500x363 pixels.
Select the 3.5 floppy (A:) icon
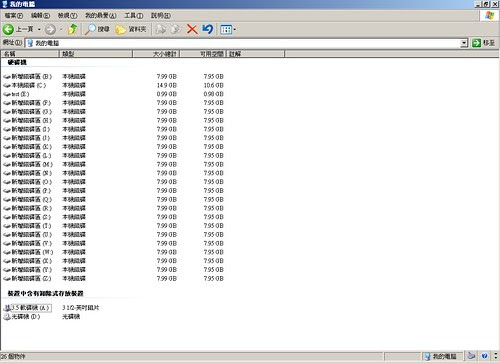(7, 308)
